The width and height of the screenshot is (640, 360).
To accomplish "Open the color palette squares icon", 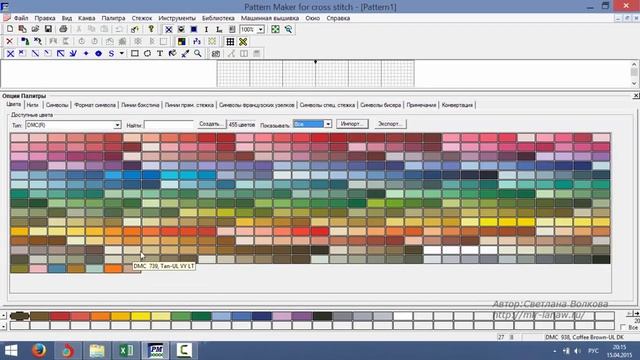I will [181, 42].
